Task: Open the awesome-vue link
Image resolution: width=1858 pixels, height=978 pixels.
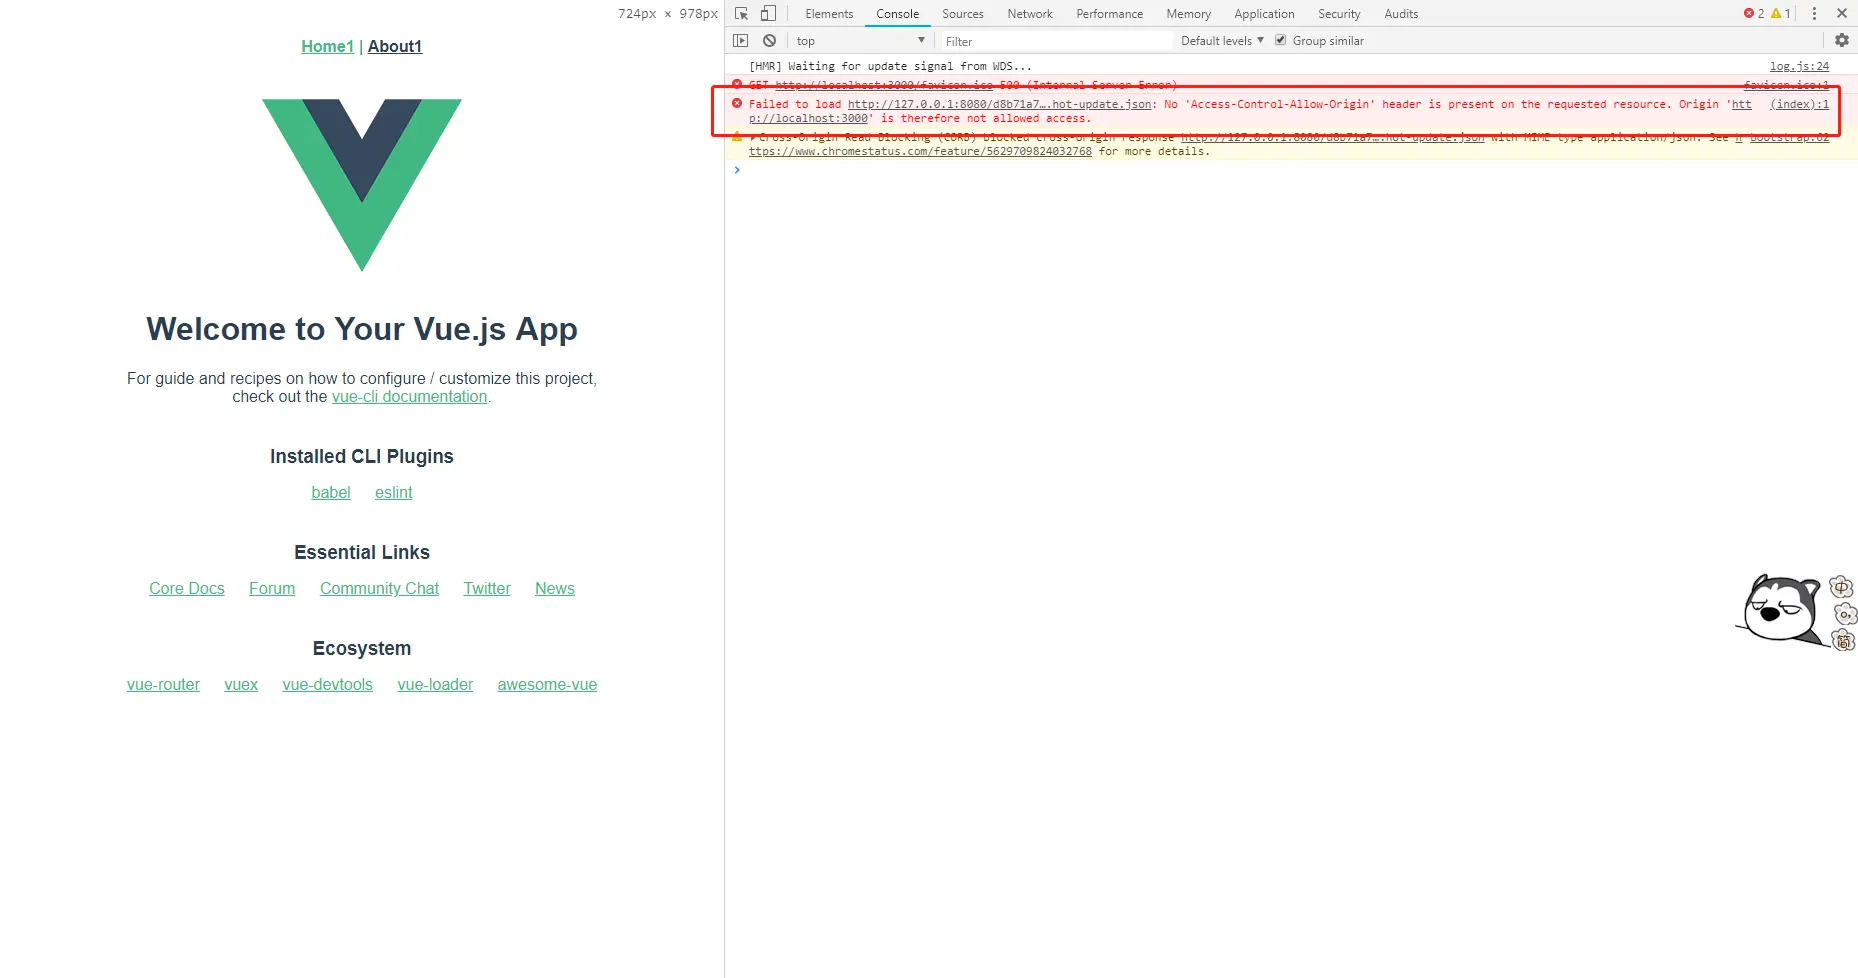Action: [x=547, y=685]
